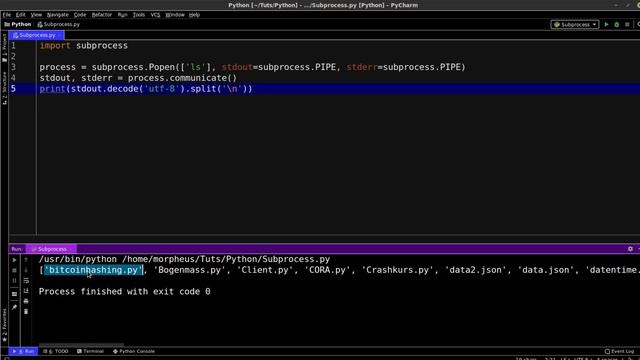This screenshot has height=360, width=640.
Task: Open the Run menu in menu bar
Action: pos(122,15)
